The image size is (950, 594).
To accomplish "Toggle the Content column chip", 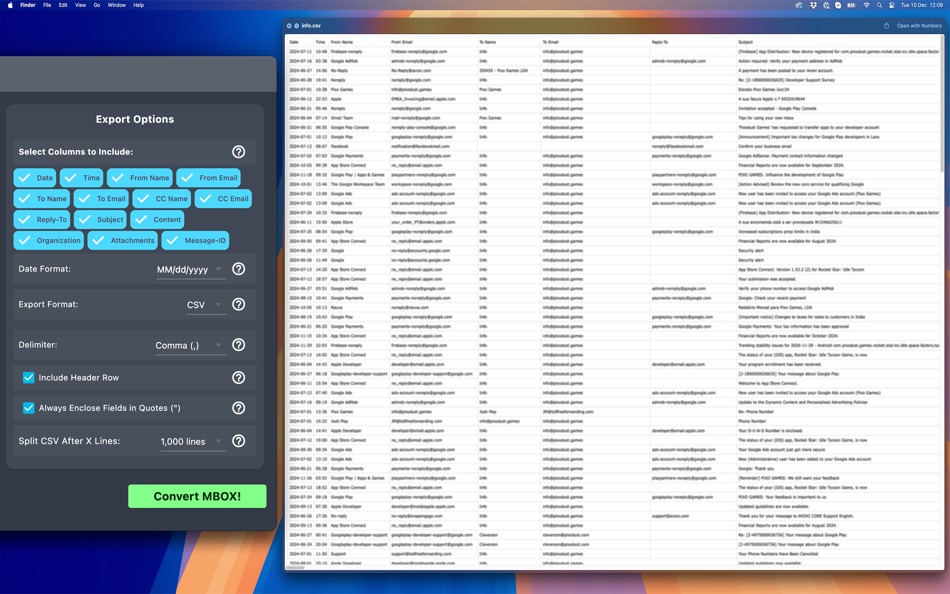I will 158,219.
